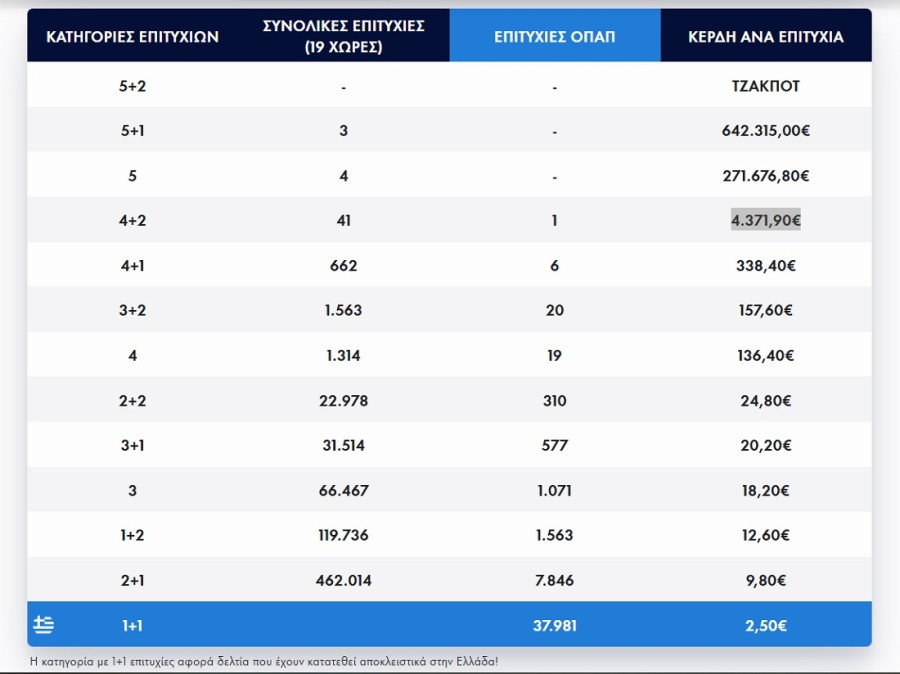Click the 338,40€ prize value
900x674 pixels.
pos(765,266)
